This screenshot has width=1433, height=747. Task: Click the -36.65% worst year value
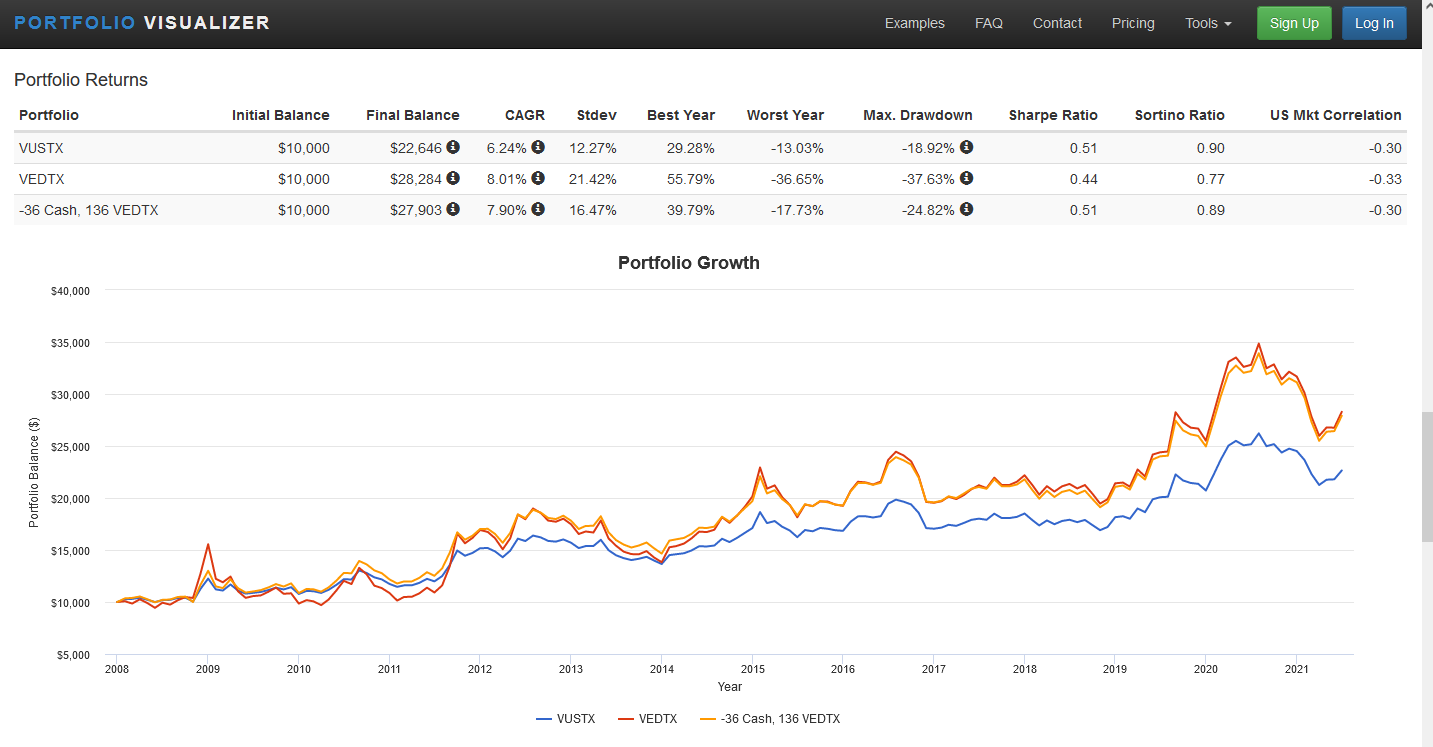tap(797, 179)
